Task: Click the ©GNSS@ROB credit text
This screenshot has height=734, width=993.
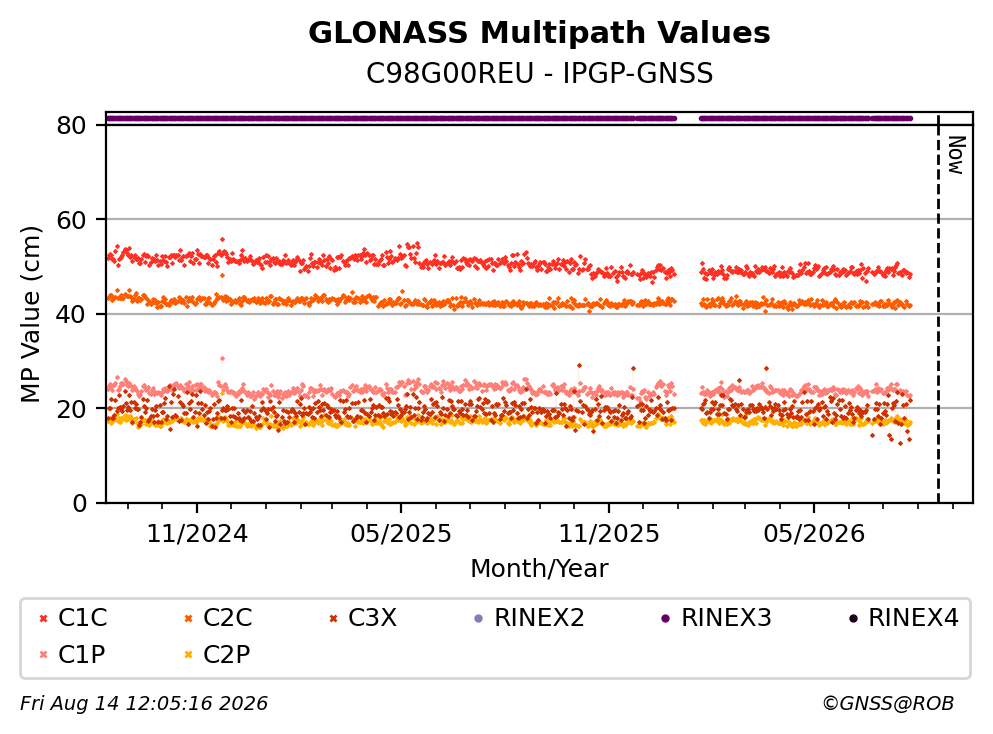Action: [x=888, y=704]
